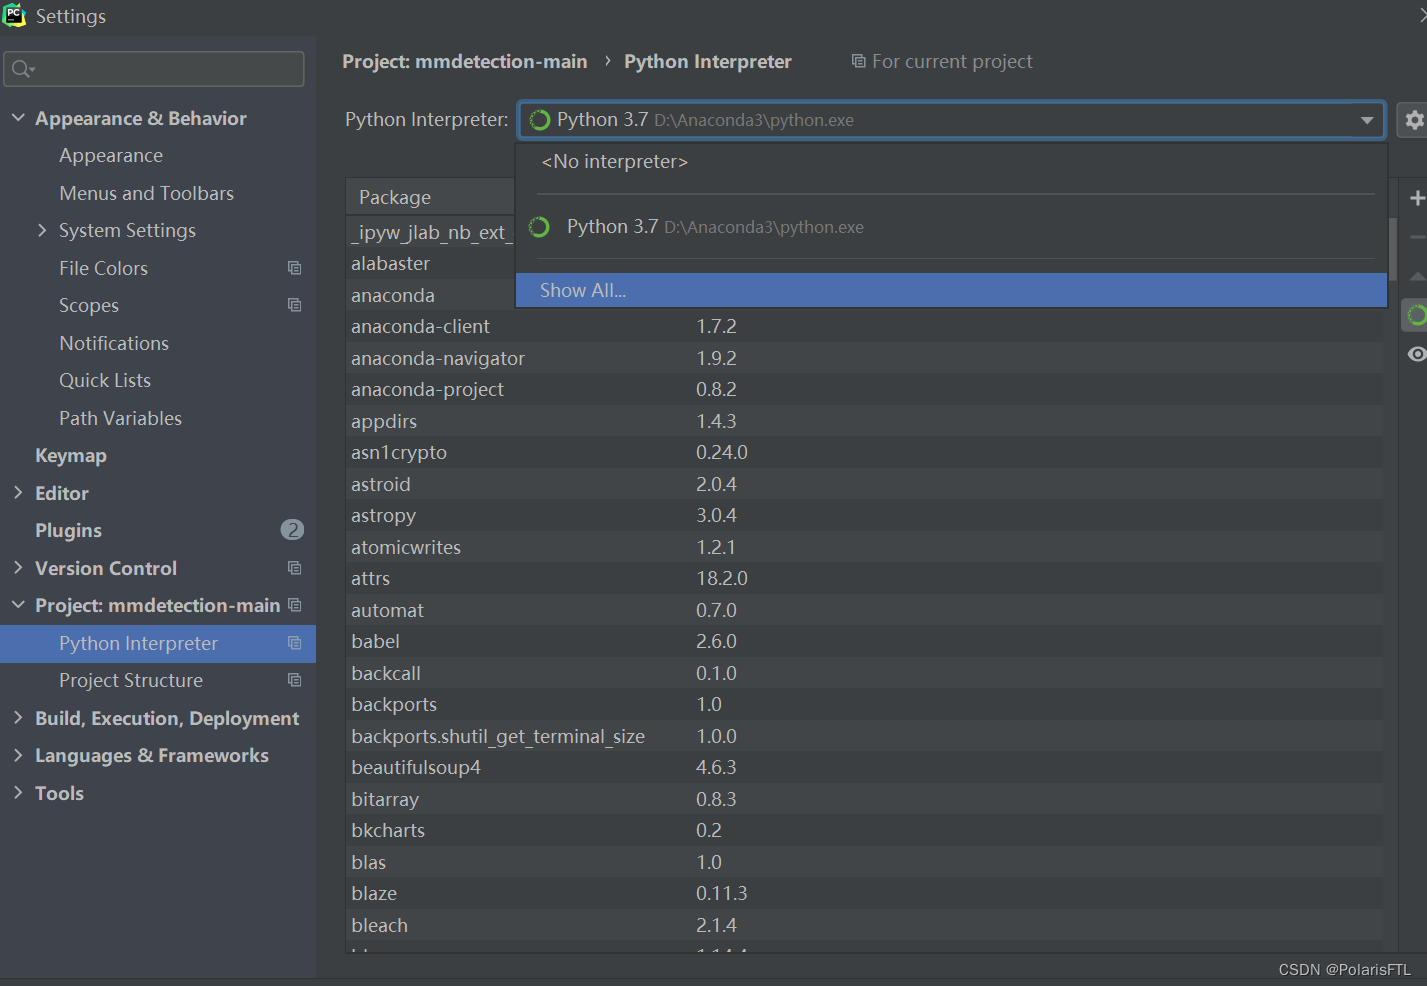This screenshot has width=1427, height=986.
Task: Click the Plugins update badge showing 2
Action: point(292,530)
